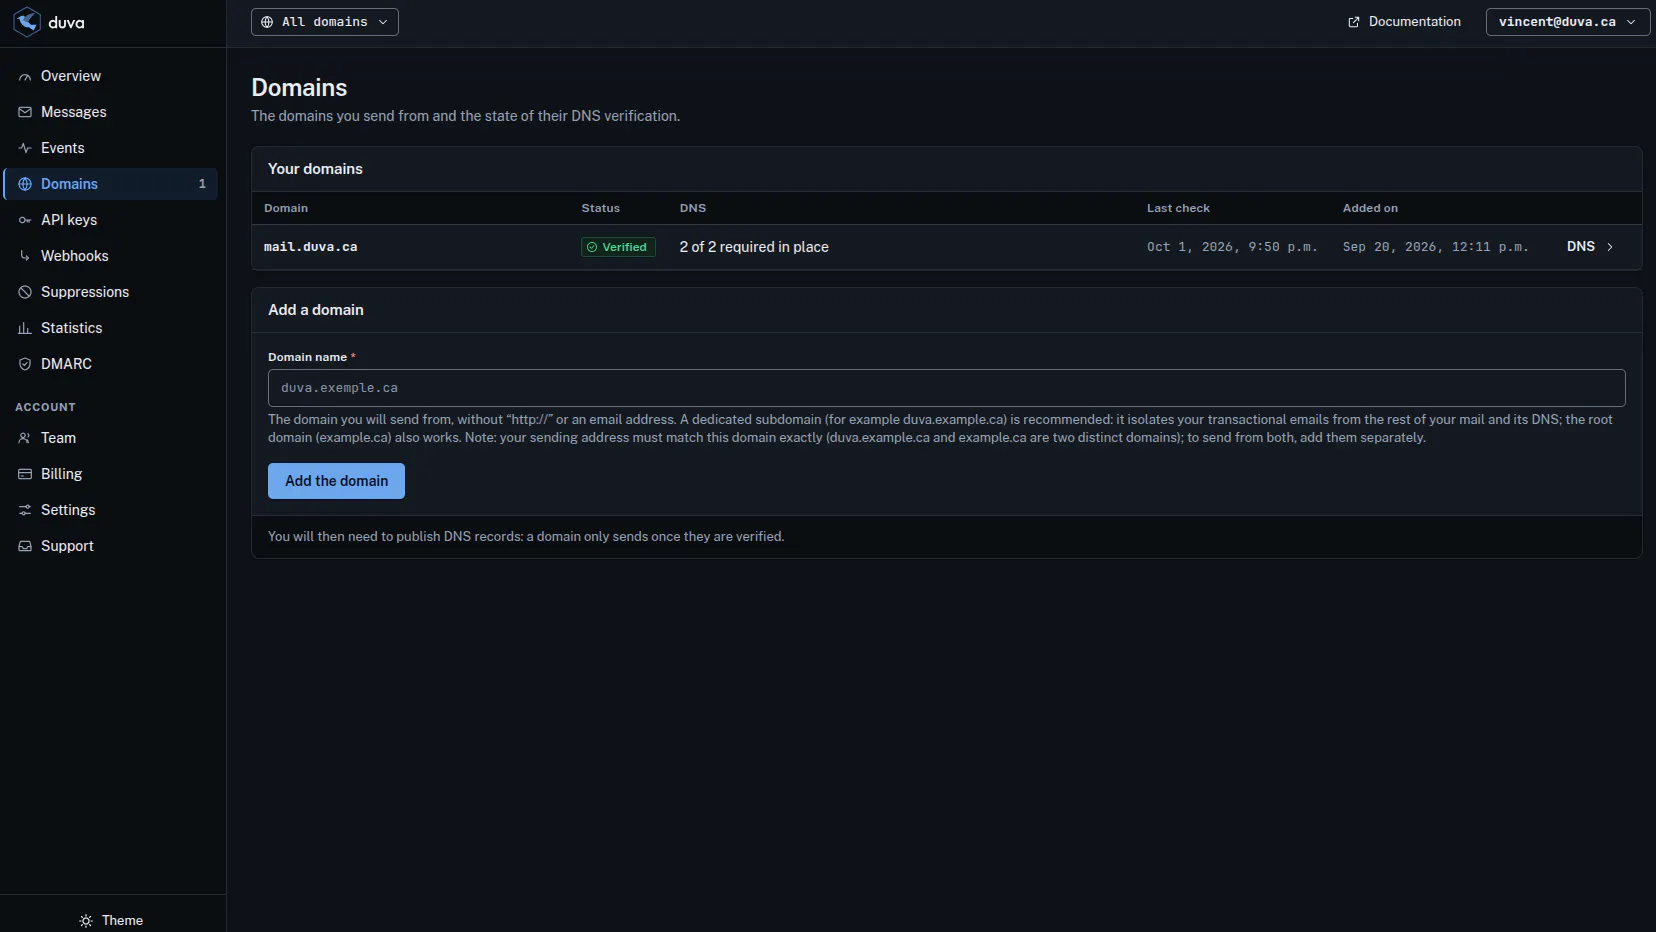This screenshot has height=932, width=1656.
Task: Open Billing in sidebar
Action: [x=111, y=474]
